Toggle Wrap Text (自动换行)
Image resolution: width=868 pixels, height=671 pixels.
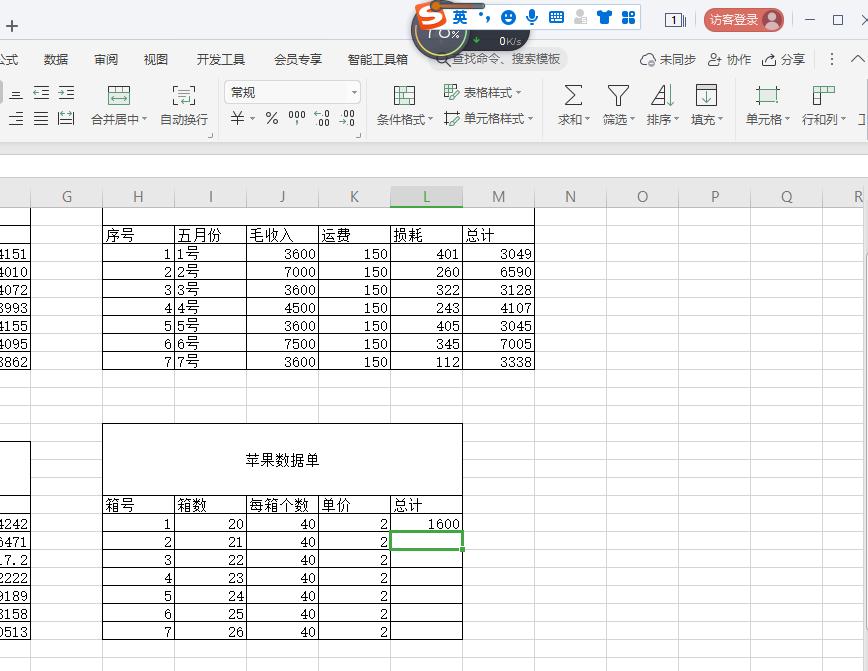(x=184, y=105)
